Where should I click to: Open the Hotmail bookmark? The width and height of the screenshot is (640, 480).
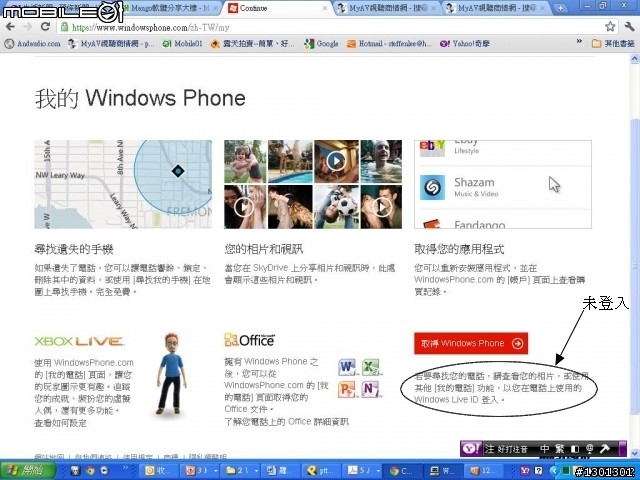(389, 44)
